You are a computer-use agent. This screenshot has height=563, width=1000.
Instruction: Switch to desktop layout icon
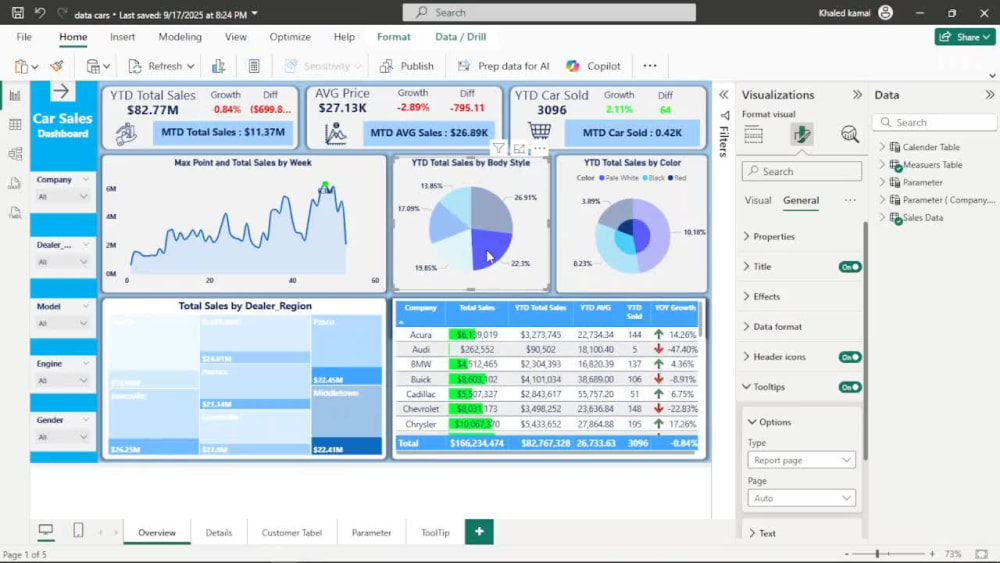tap(46, 530)
